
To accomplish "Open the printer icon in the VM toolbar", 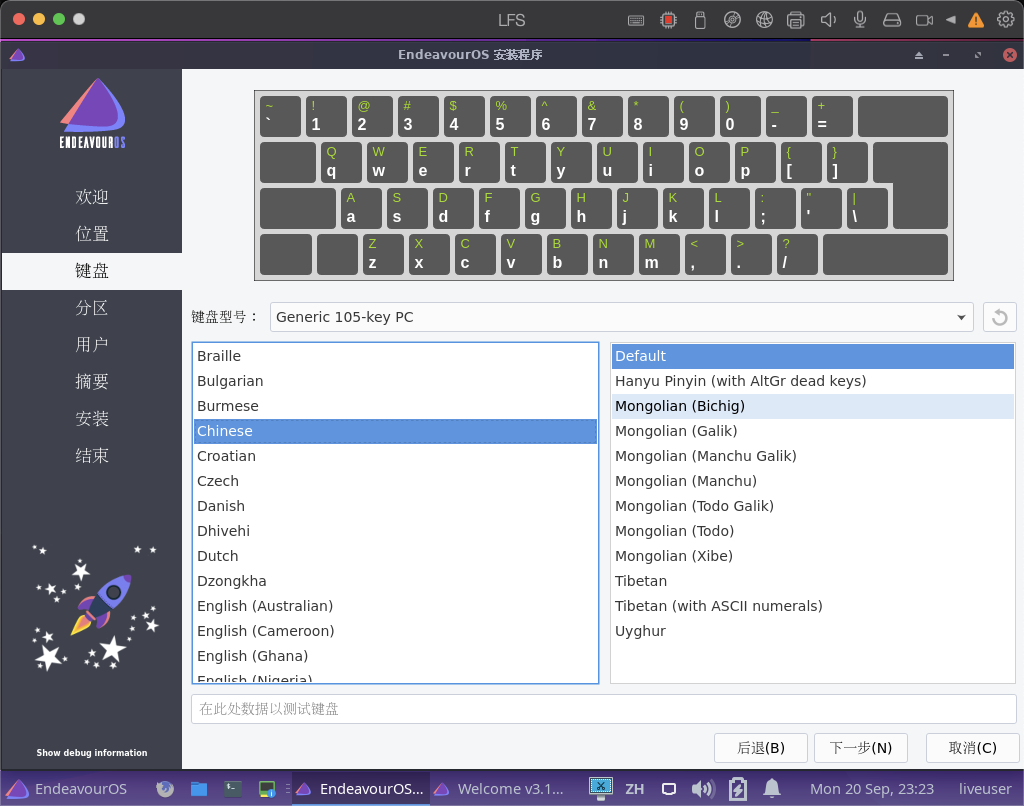I will pyautogui.click(x=795, y=20).
